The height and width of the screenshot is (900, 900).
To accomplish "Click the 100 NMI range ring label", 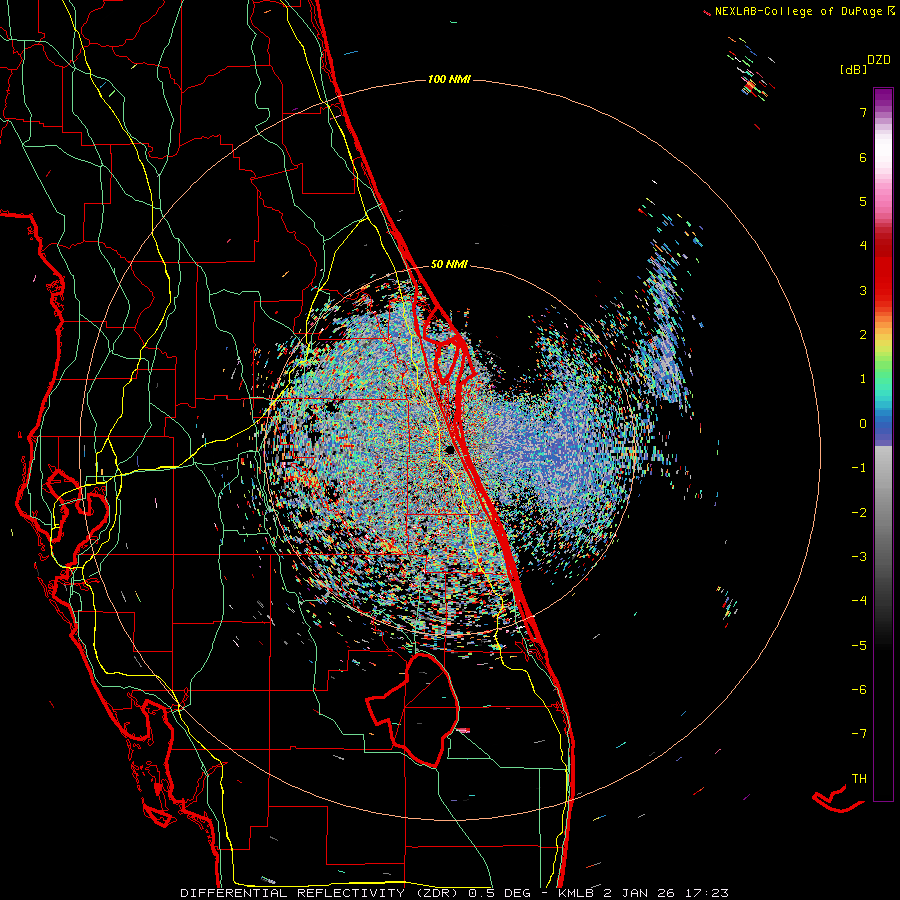I will (x=449, y=79).
